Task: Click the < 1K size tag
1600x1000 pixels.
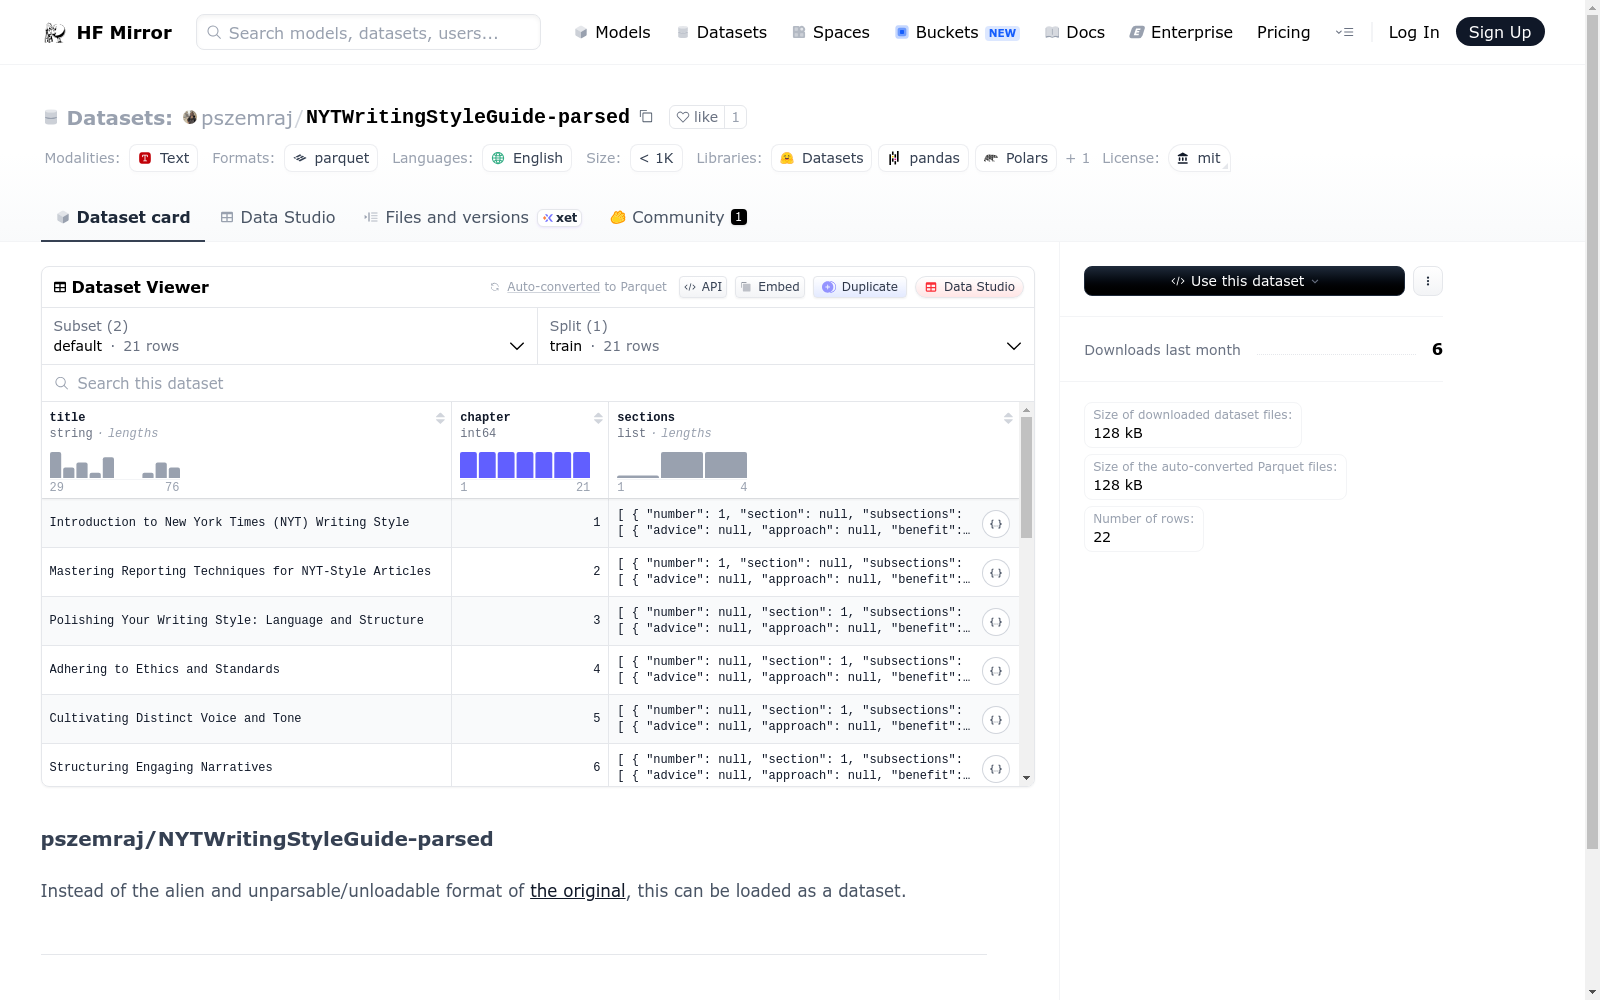Action: 656,158
